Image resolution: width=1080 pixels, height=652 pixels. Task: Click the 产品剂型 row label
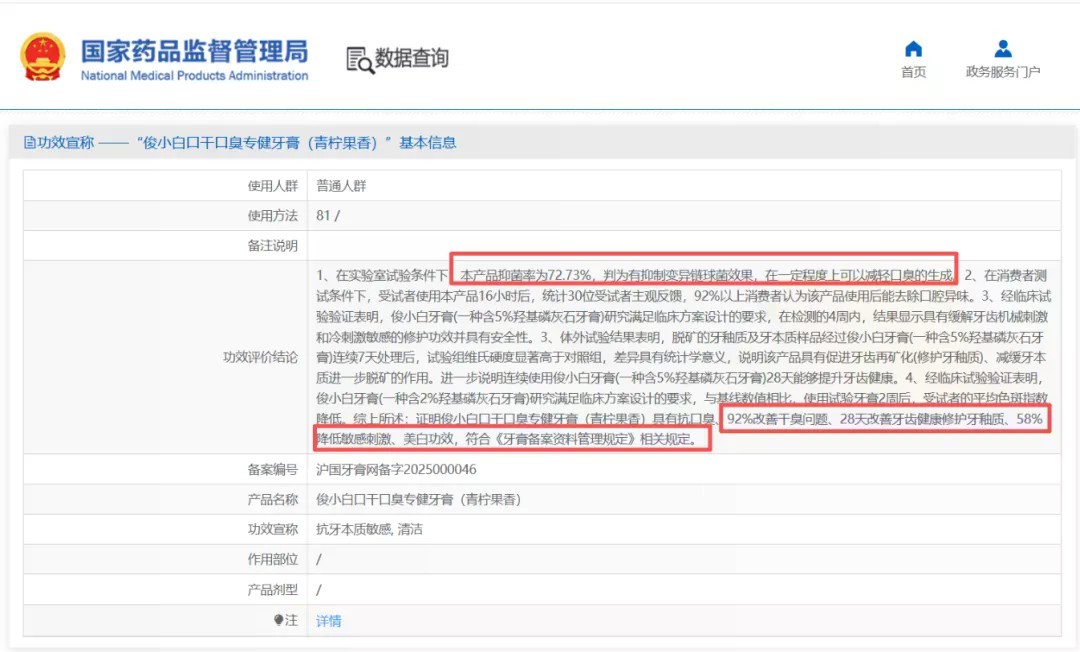pos(273,589)
